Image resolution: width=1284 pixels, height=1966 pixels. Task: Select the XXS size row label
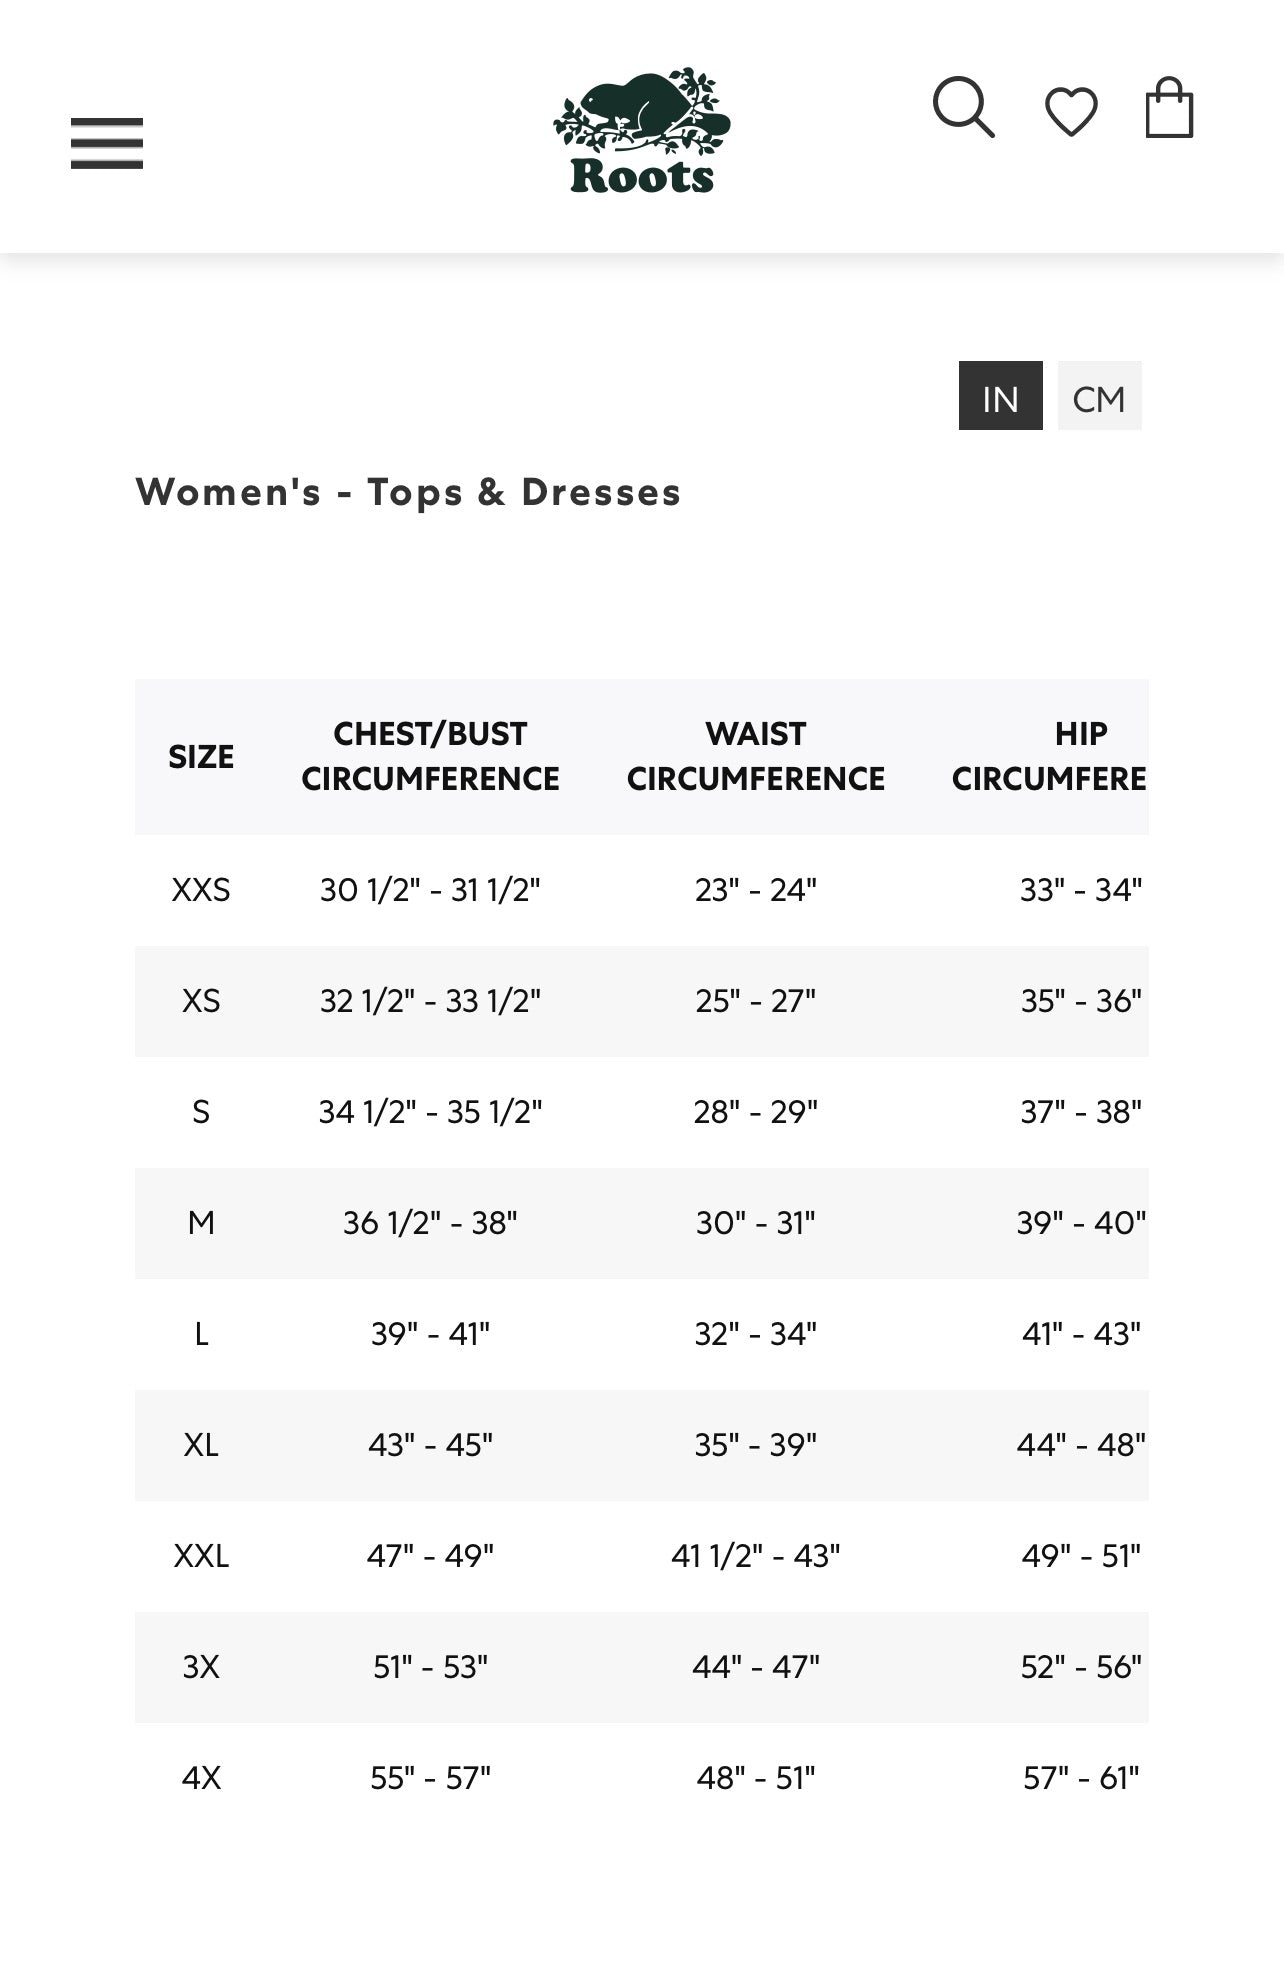pos(201,890)
